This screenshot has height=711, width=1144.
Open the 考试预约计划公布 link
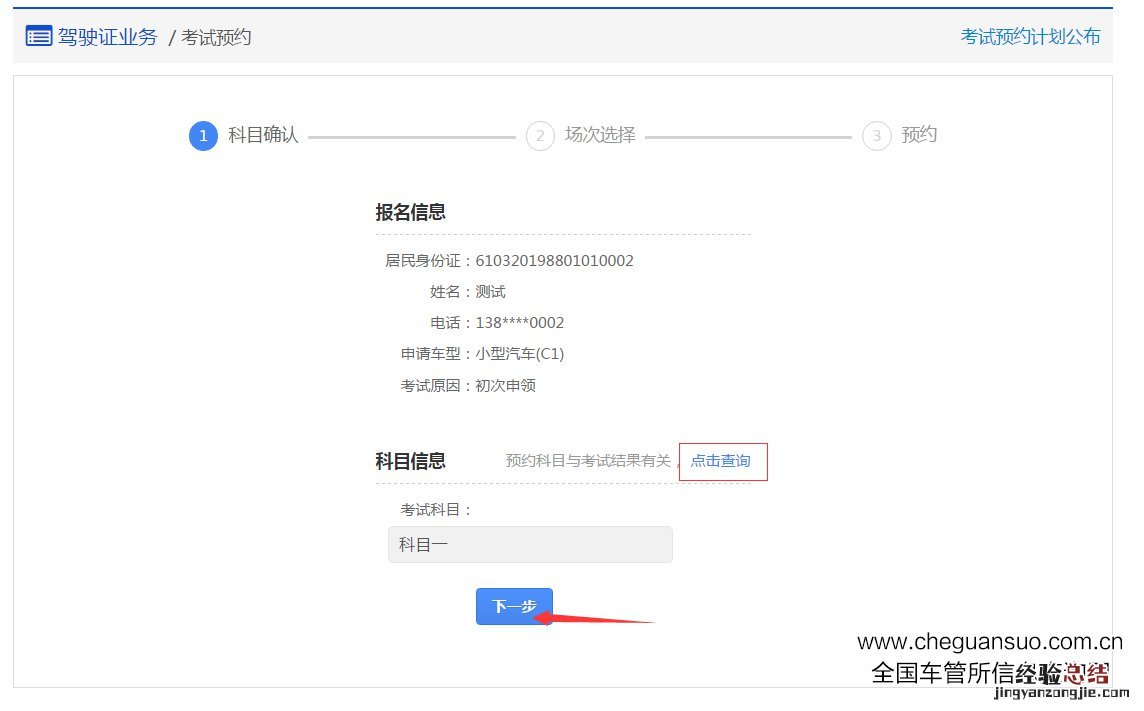(1030, 37)
